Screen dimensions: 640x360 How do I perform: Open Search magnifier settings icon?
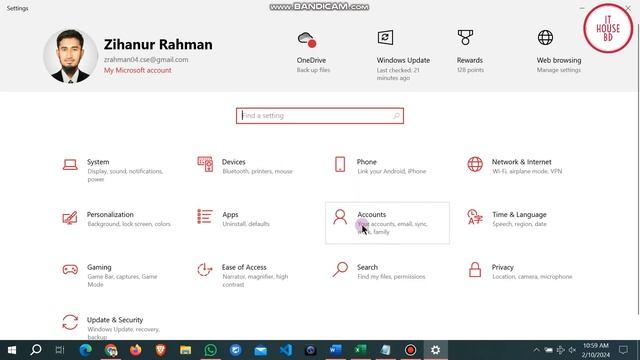340,270
